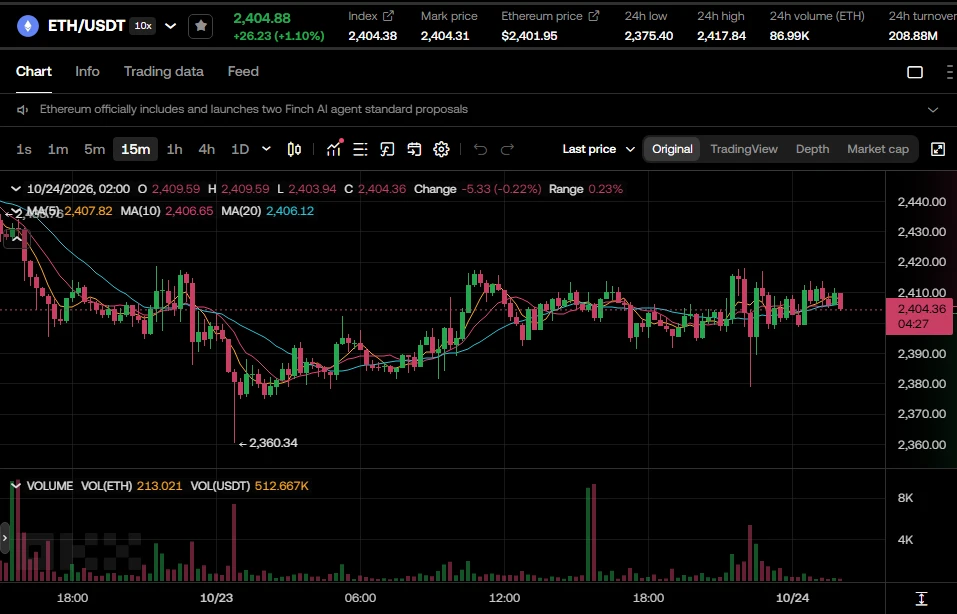
Task: Click the Ethereum coin logo
Action: click(27, 26)
